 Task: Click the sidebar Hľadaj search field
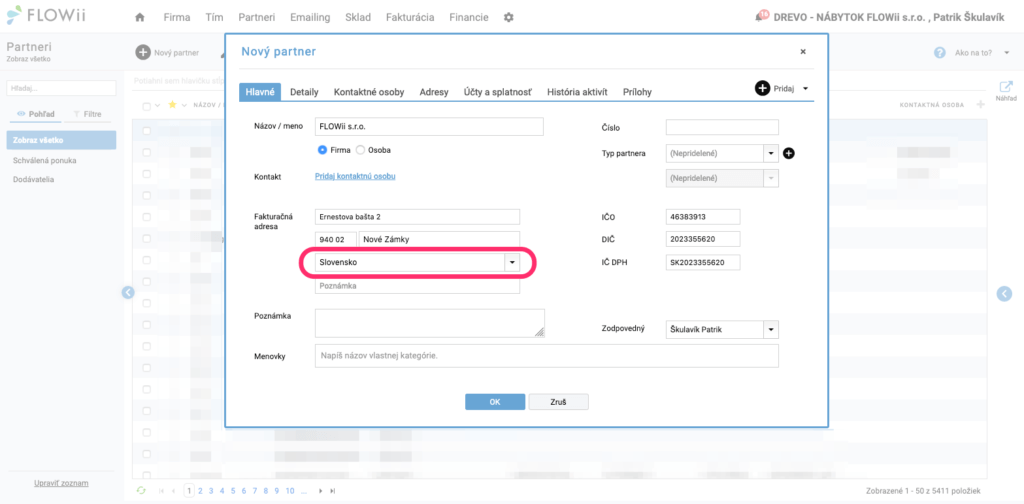[61, 88]
